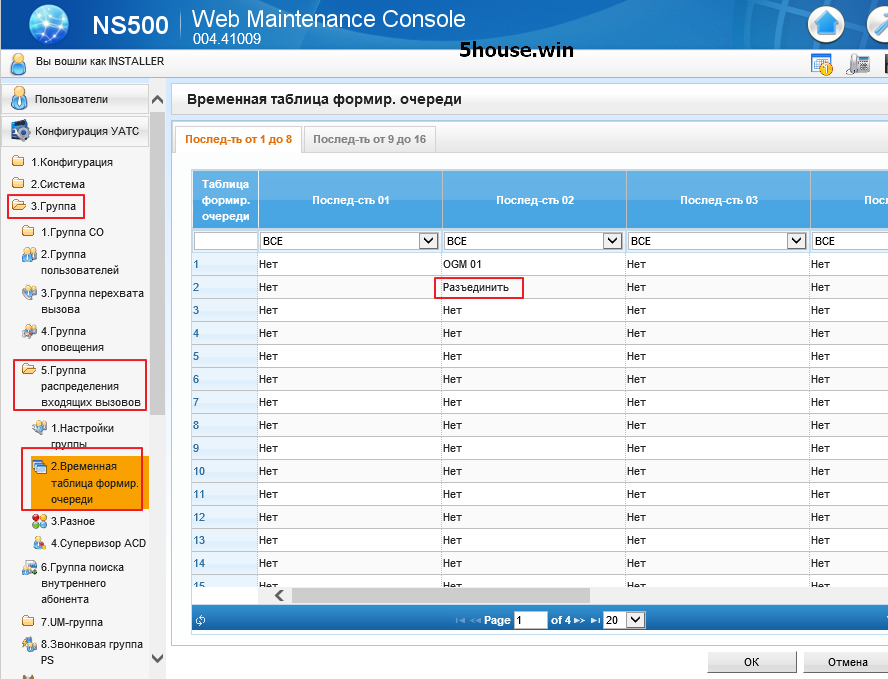Screen dimensions: 888x679
Task: Click Послед-сть 03 column header
Action: click(719, 200)
